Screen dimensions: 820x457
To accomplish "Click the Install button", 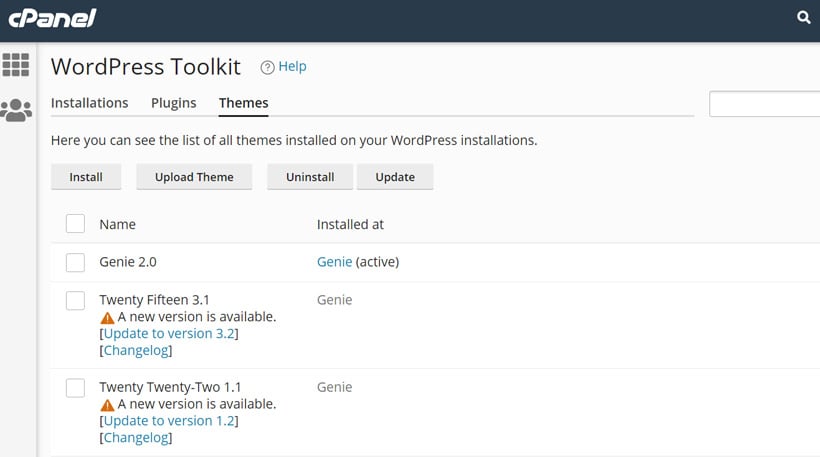I will point(86,177).
